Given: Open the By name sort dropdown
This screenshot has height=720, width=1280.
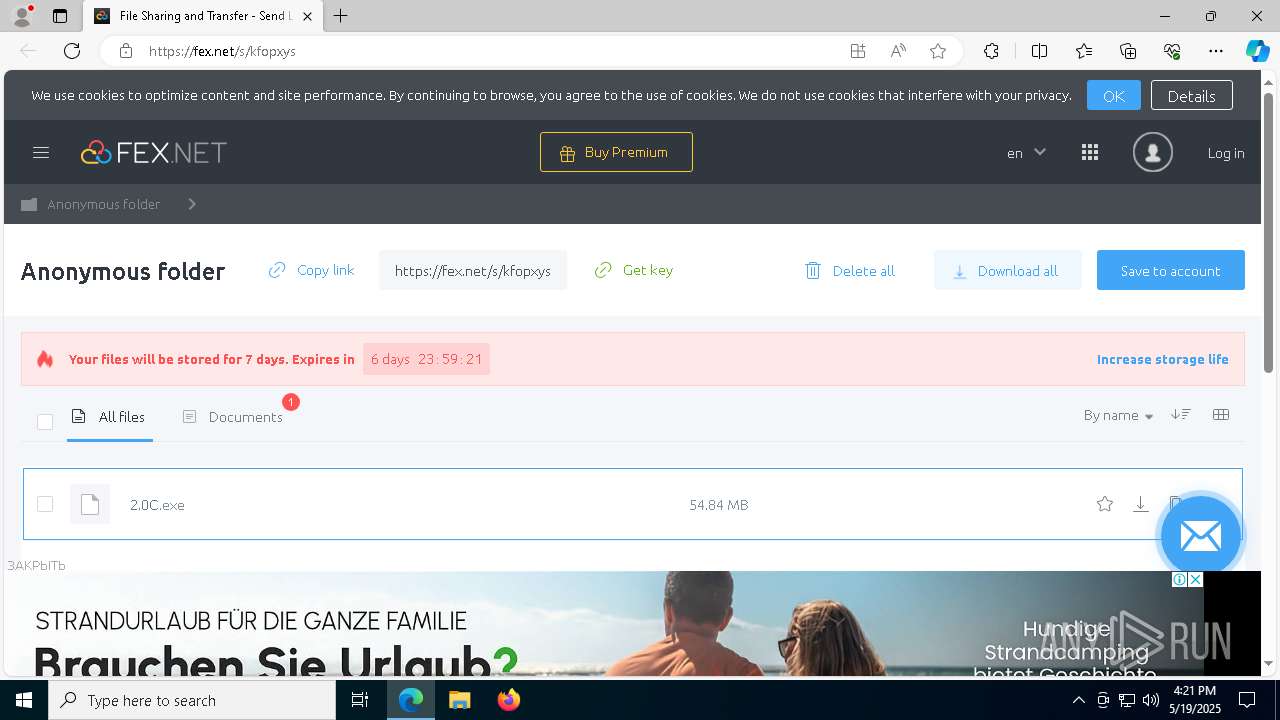Looking at the screenshot, I should [1118, 415].
